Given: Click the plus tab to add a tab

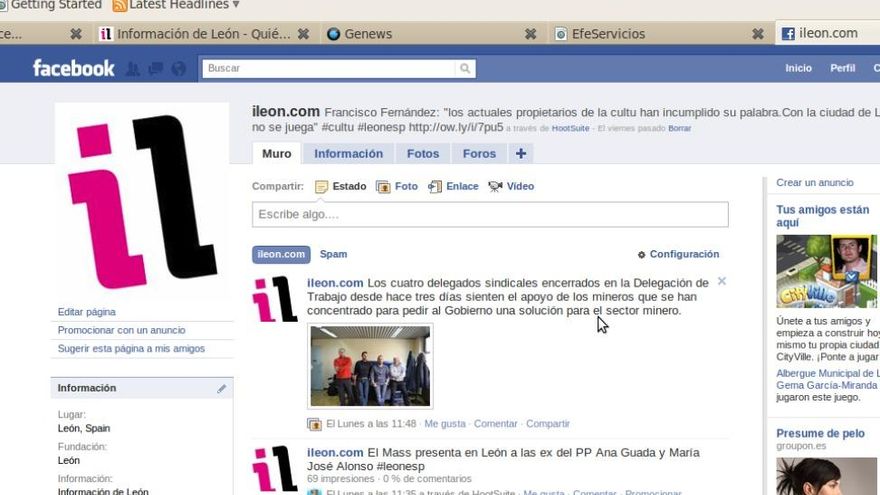Looking at the screenshot, I should (x=521, y=153).
